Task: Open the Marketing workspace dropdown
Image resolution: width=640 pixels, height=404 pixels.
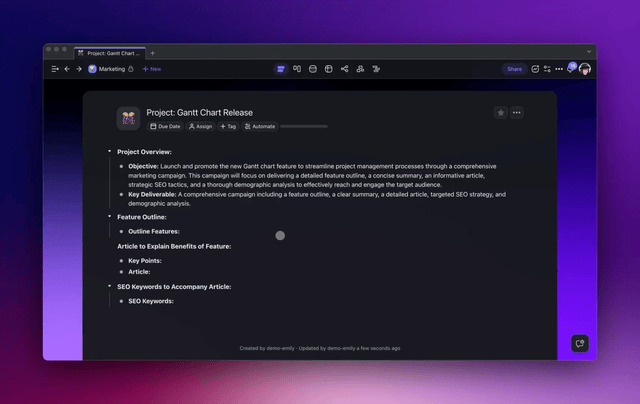Action: point(111,69)
